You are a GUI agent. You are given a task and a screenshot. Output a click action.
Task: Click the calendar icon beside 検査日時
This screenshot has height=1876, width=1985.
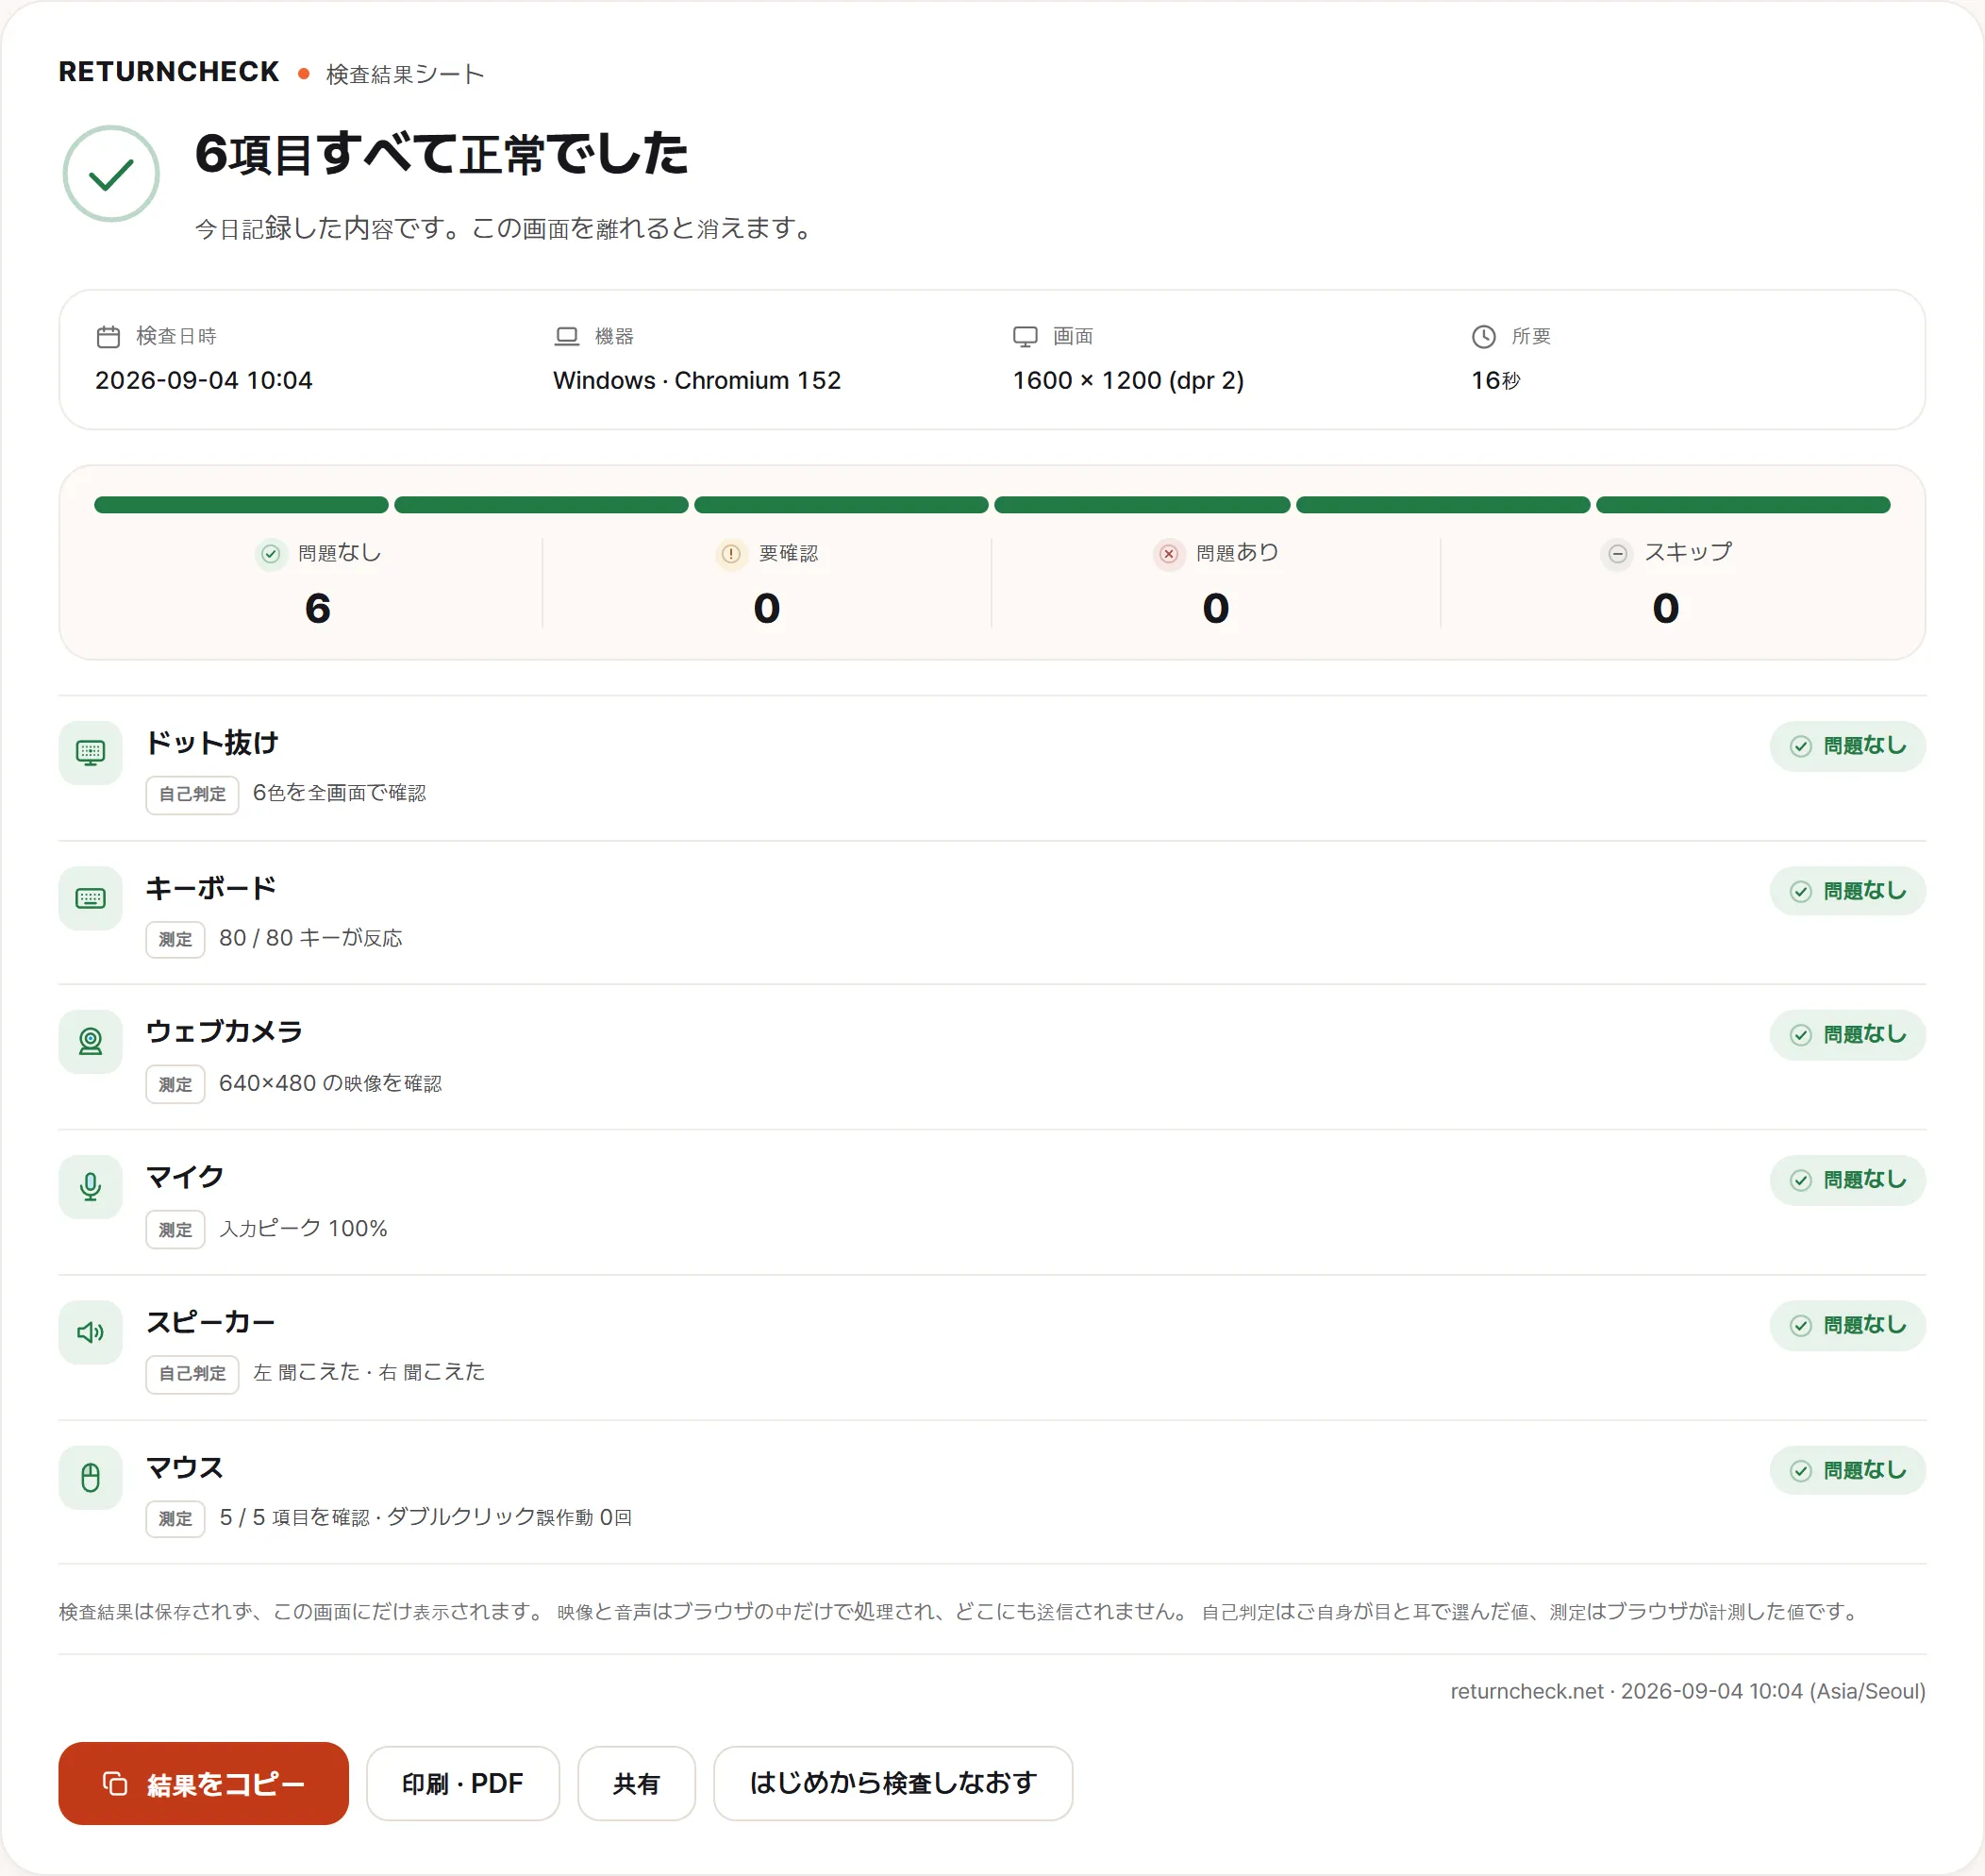(x=108, y=337)
